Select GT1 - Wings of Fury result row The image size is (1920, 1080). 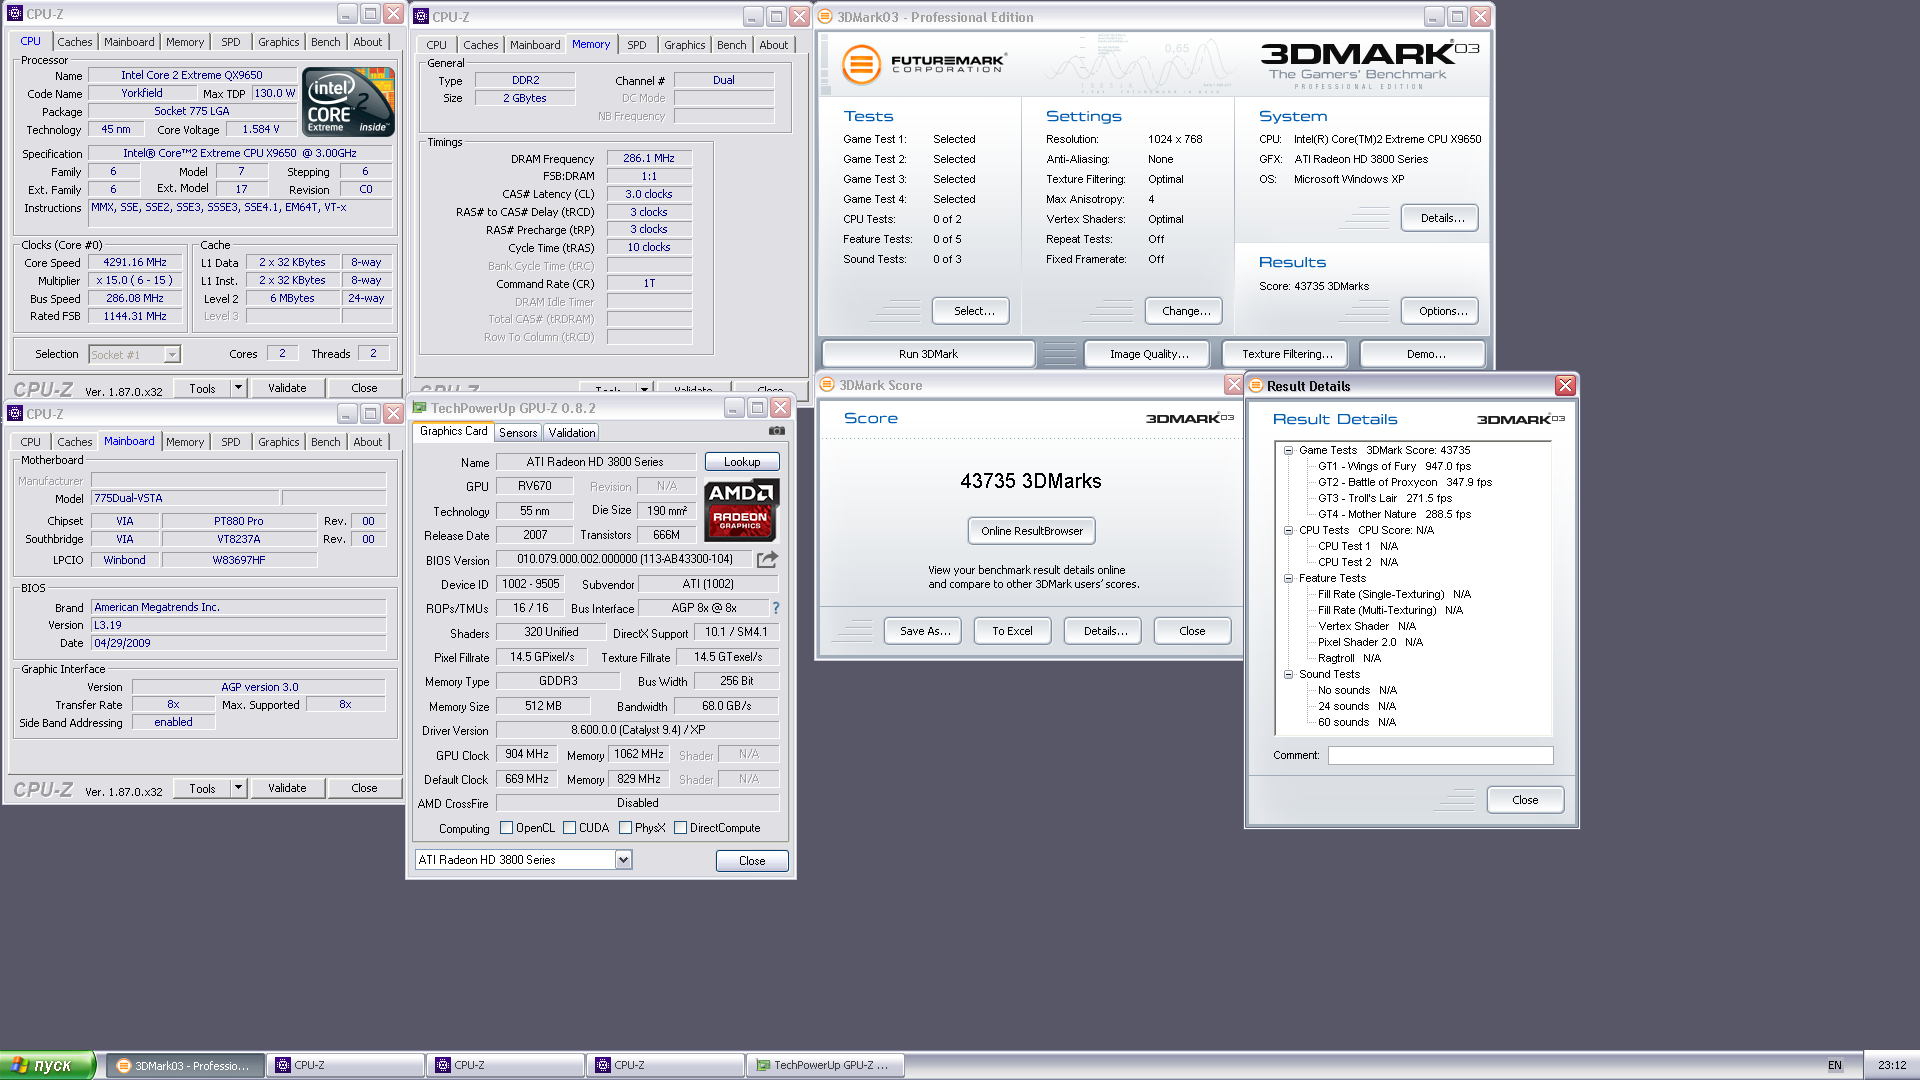(1394, 466)
